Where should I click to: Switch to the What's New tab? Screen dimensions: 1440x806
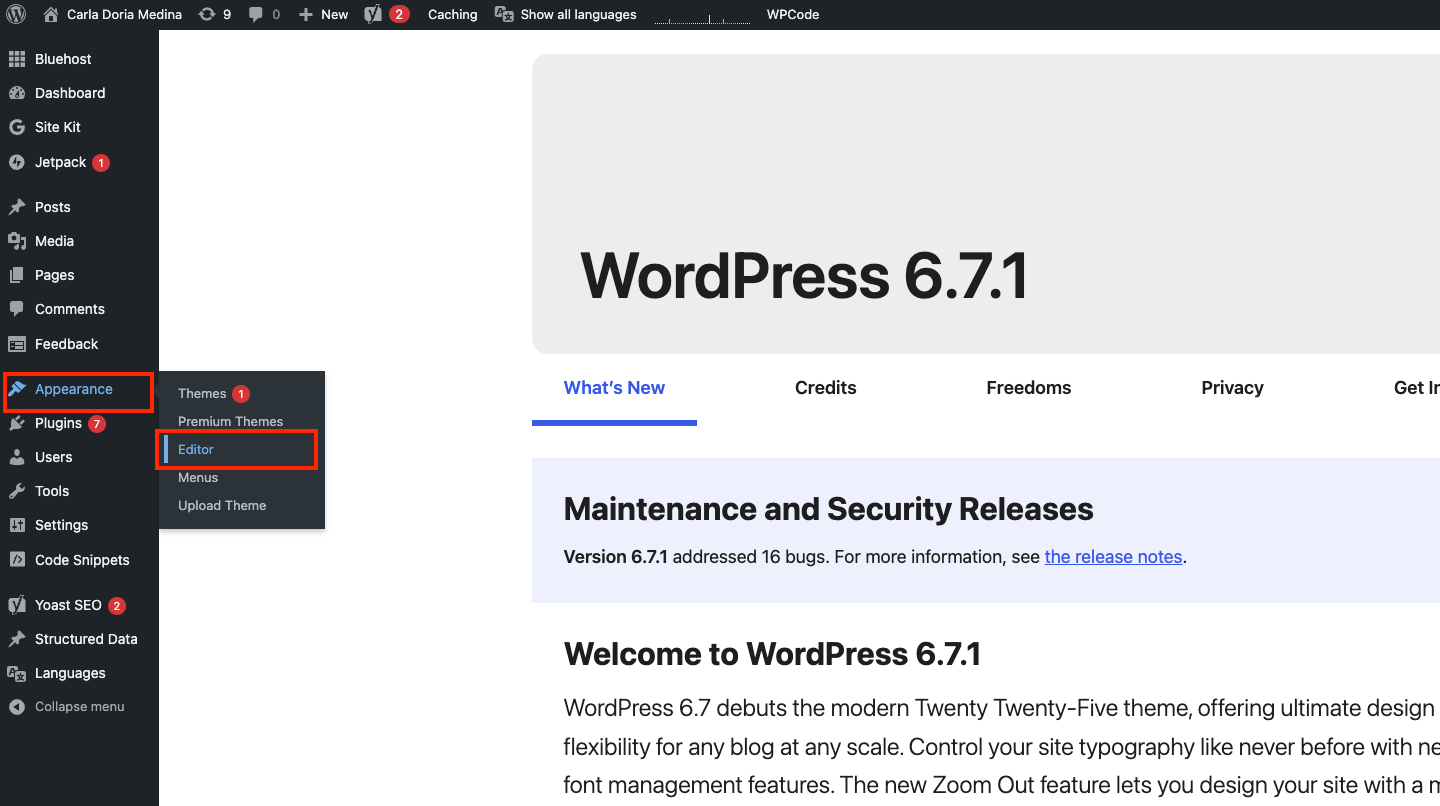pos(614,388)
